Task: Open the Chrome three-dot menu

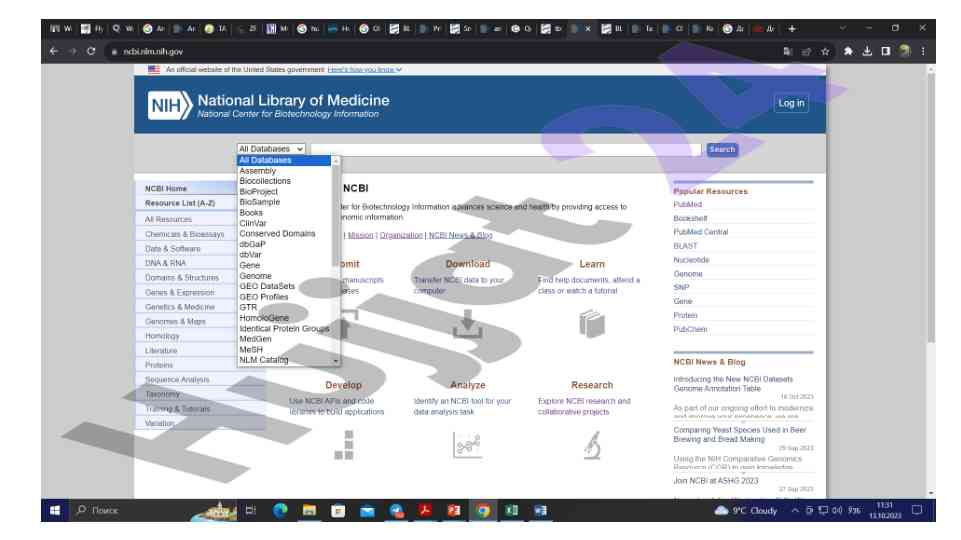Action: (x=922, y=51)
